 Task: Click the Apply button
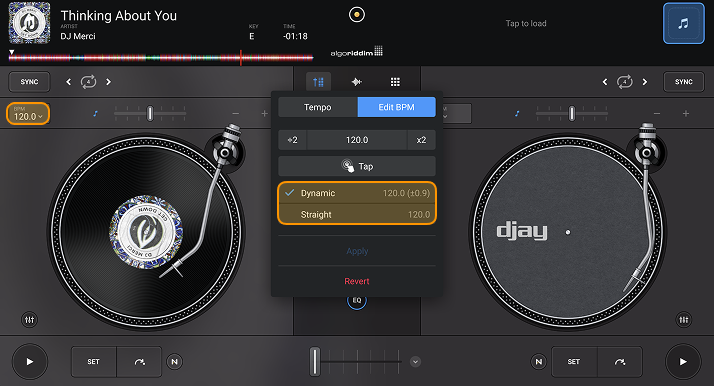click(357, 251)
